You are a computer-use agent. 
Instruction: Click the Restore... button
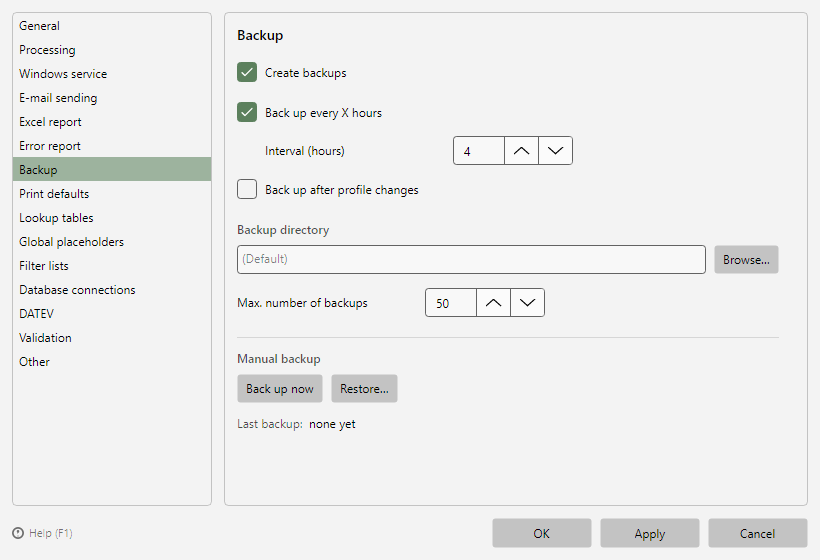click(364, 388)
